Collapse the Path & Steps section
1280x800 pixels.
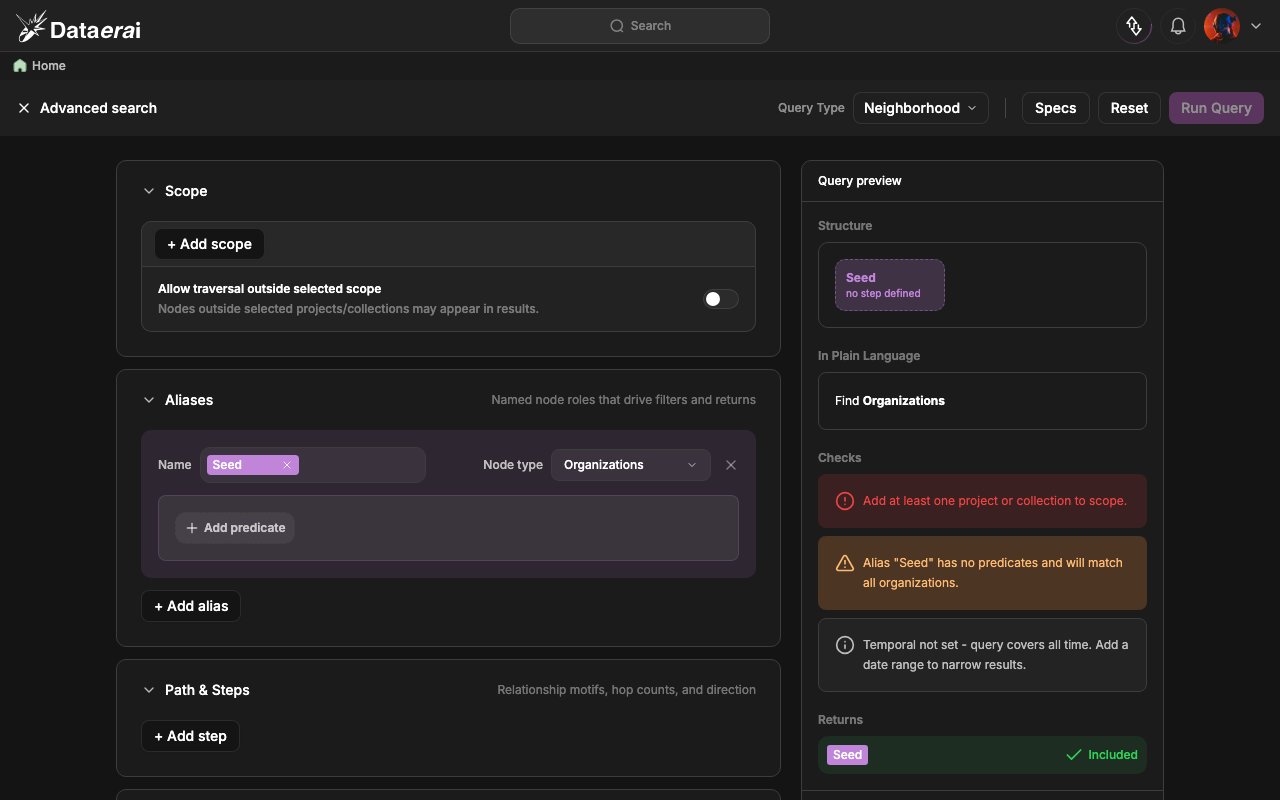(x=149, y=690)
